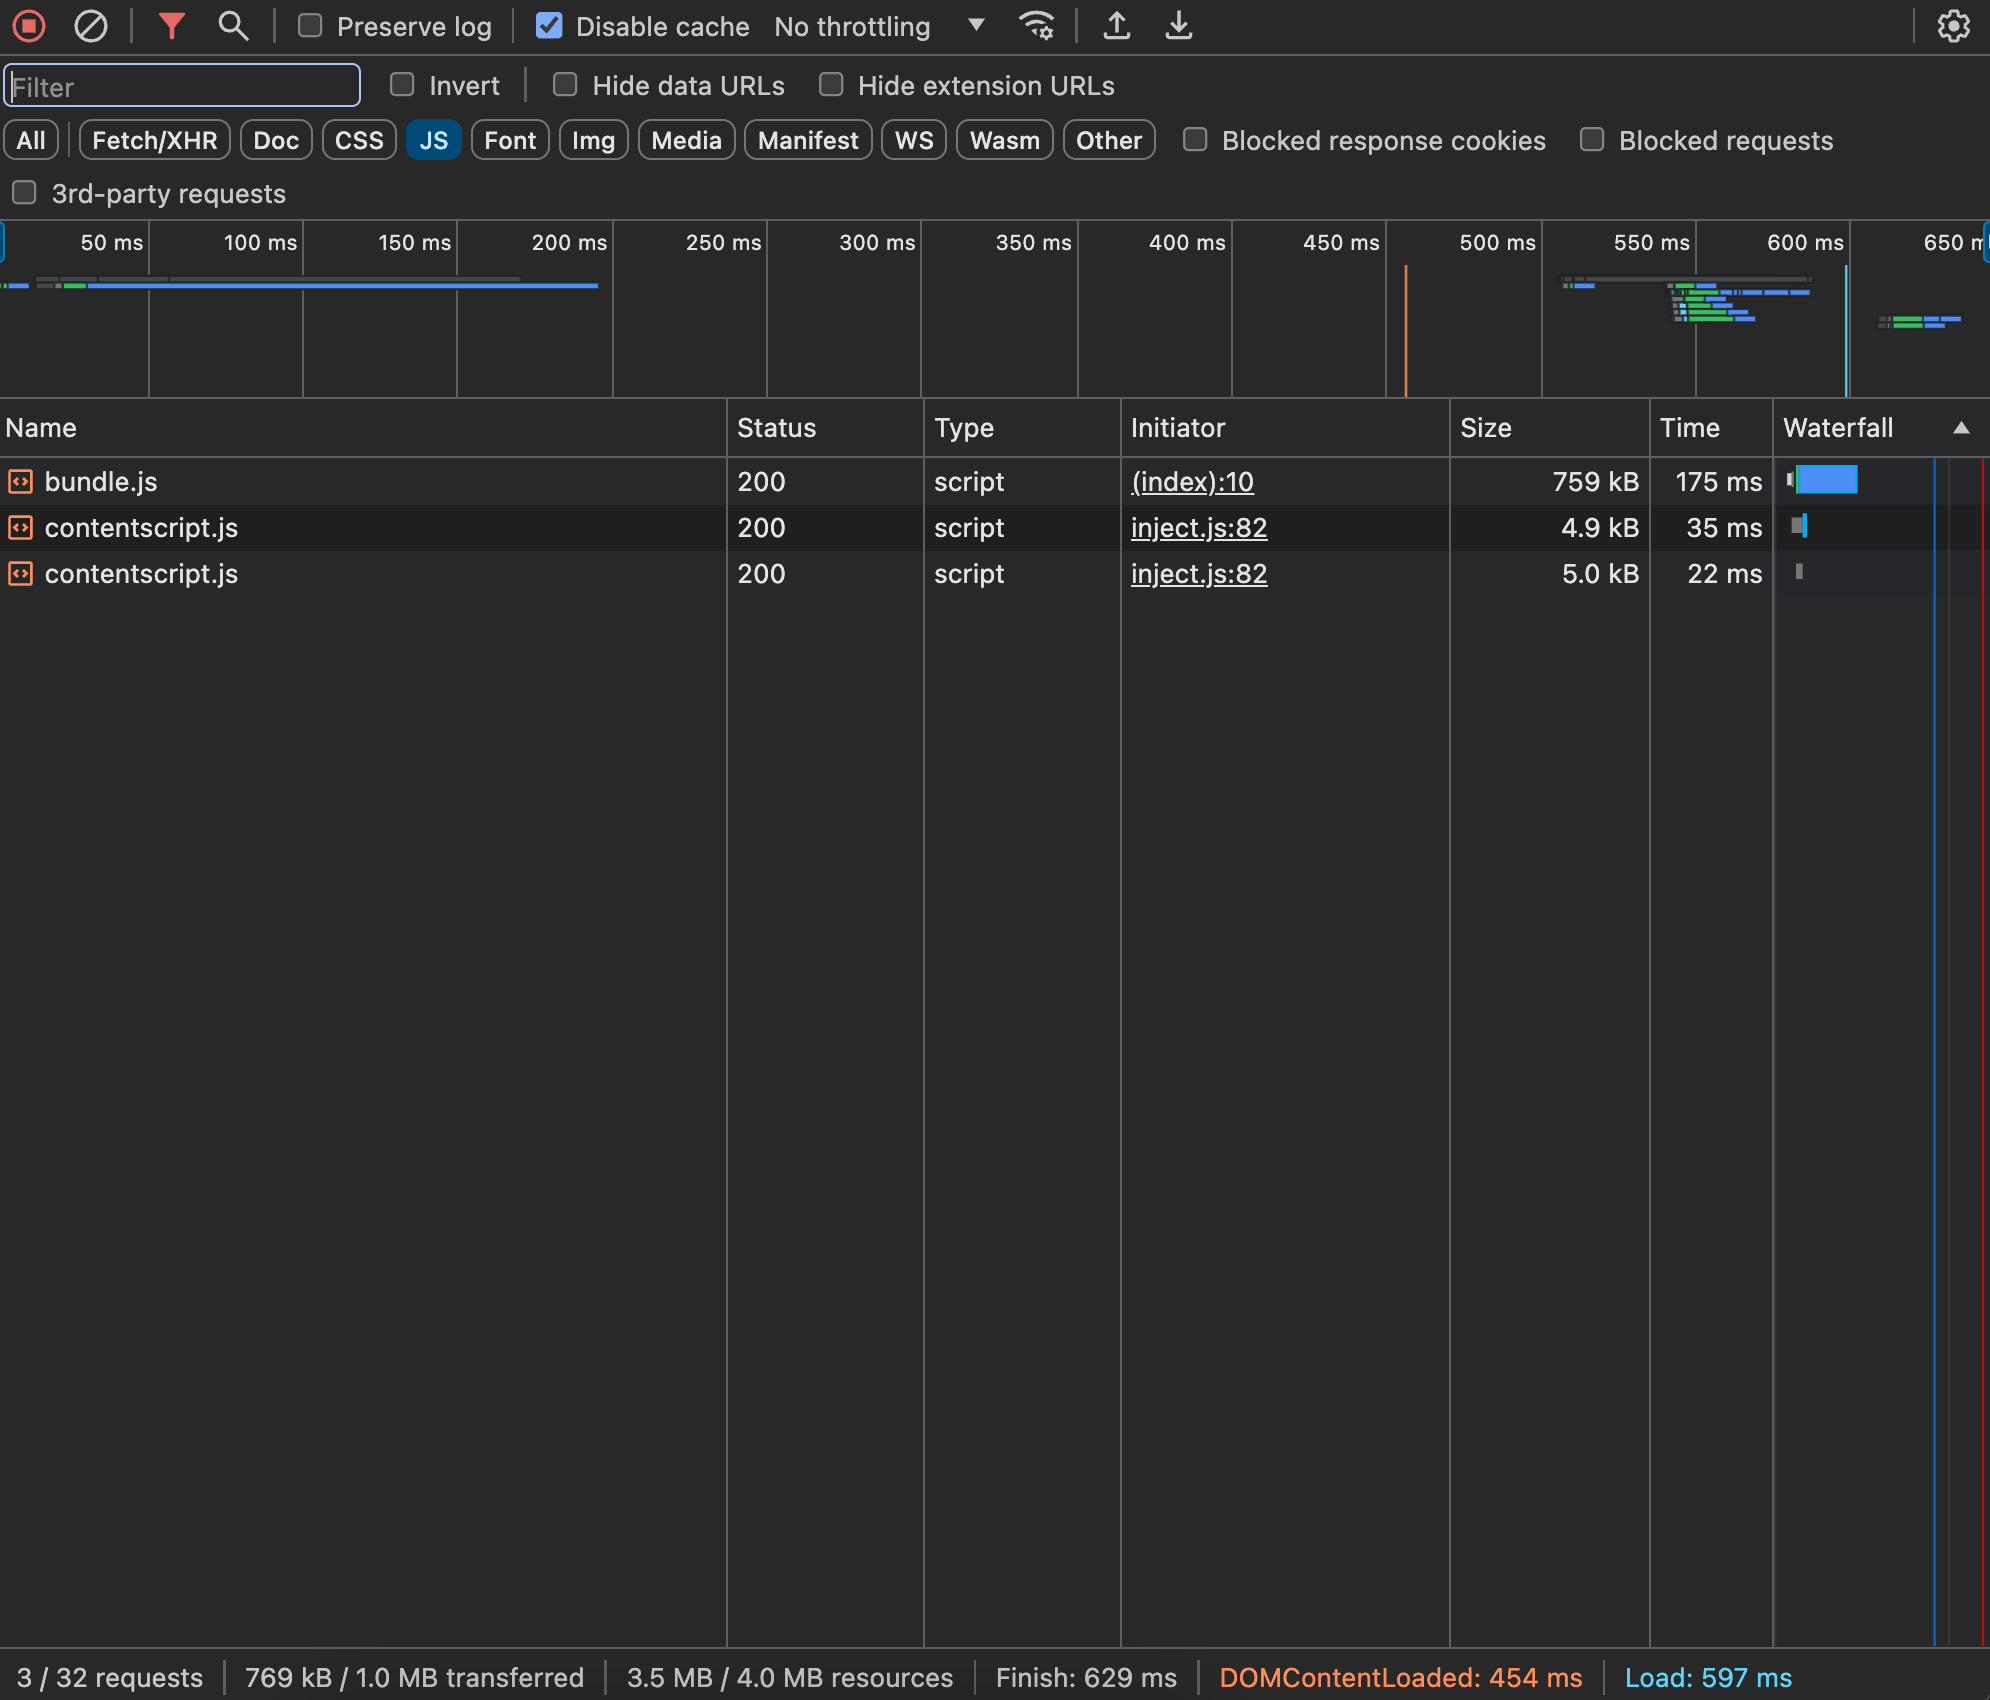
Task: Select the Font request filter
Action: 510,140
